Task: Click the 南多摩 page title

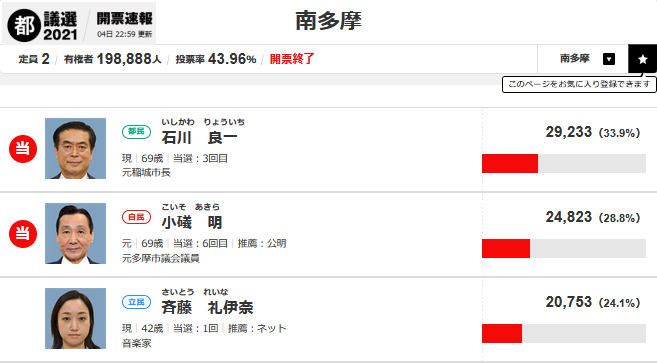Action: (328, 21)
